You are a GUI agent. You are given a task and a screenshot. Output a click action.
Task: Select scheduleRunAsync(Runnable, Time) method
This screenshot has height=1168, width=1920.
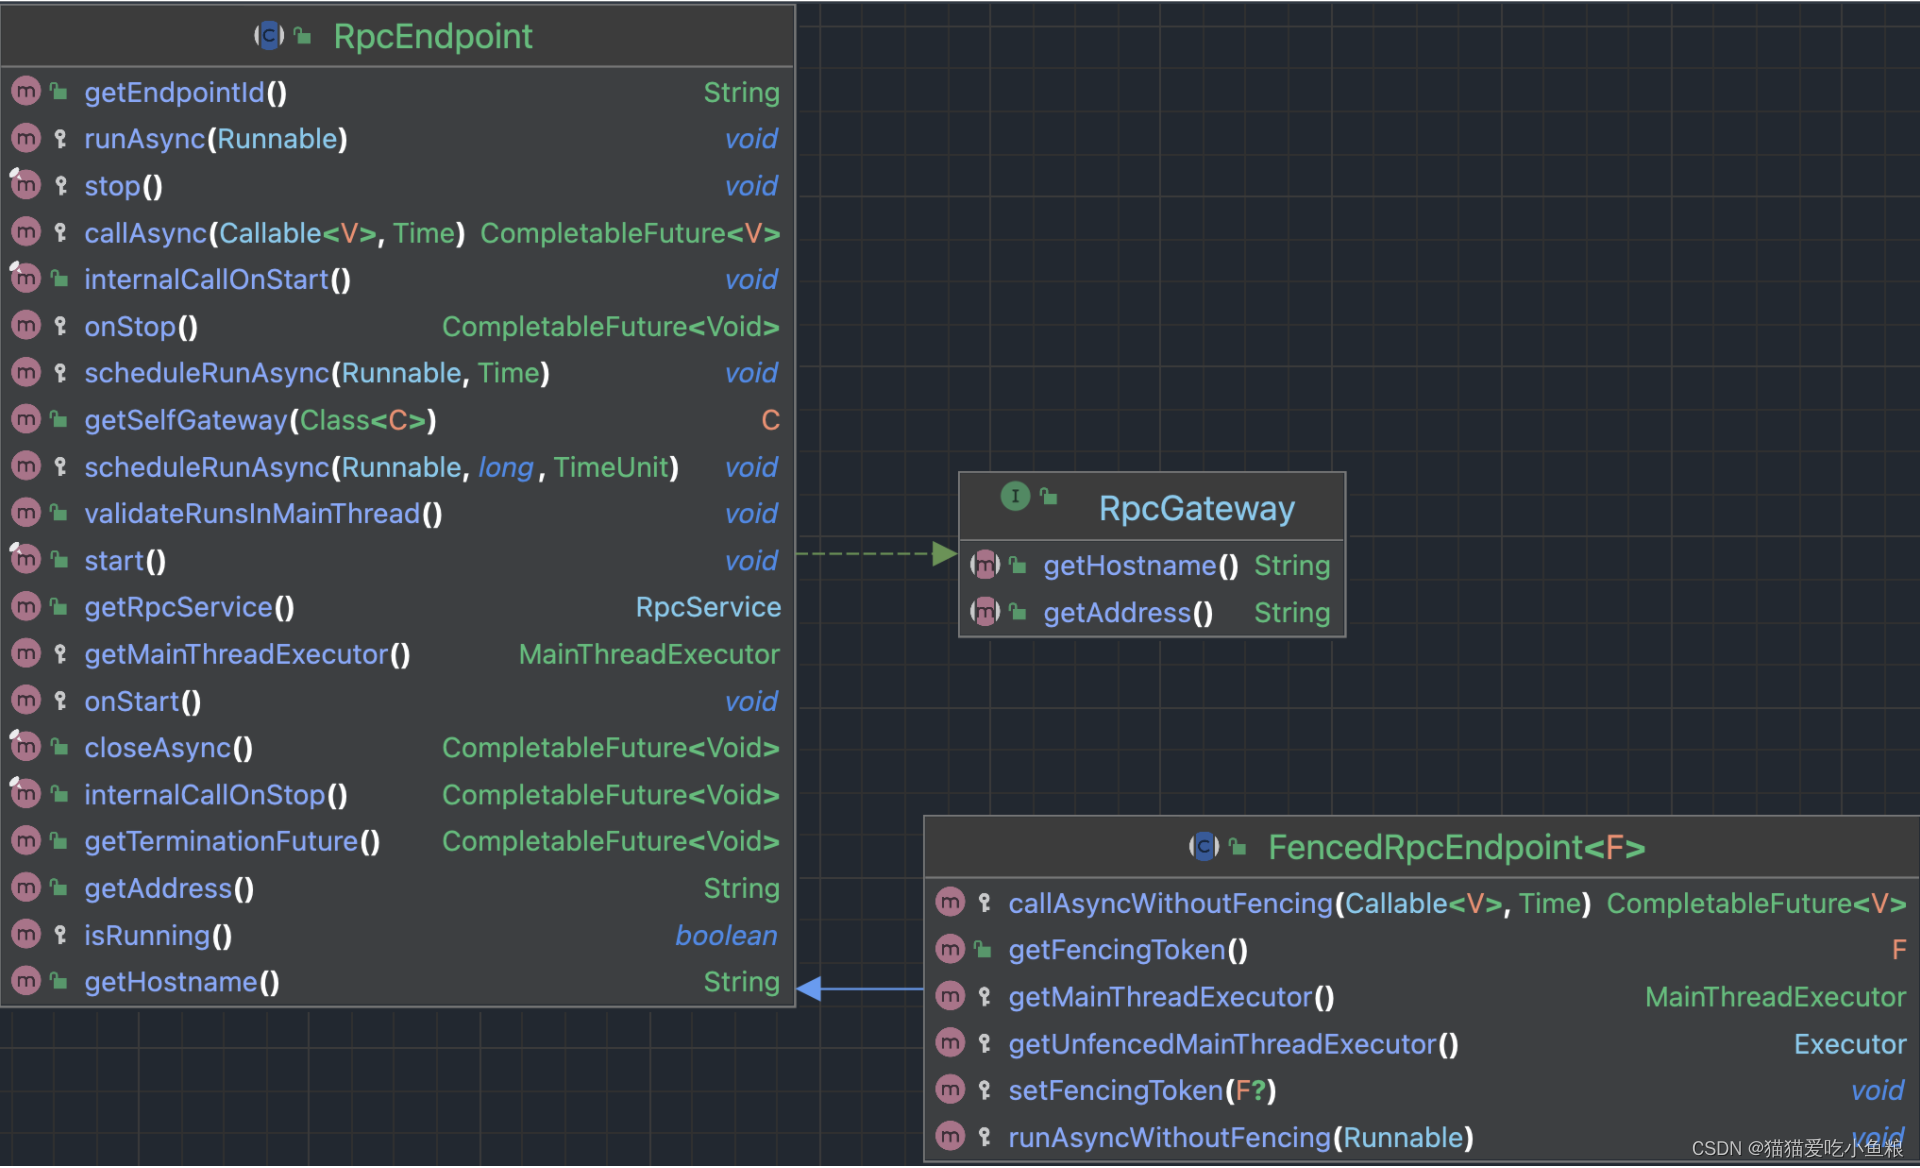coord(317,373)
